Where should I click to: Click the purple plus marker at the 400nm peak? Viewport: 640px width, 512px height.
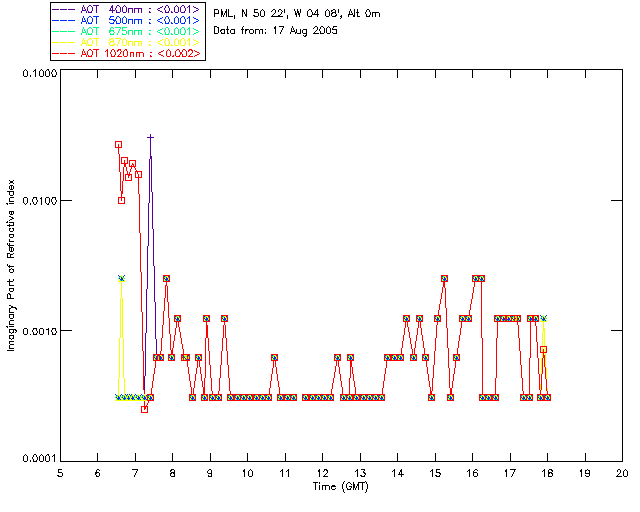click(x=151, y=137)
